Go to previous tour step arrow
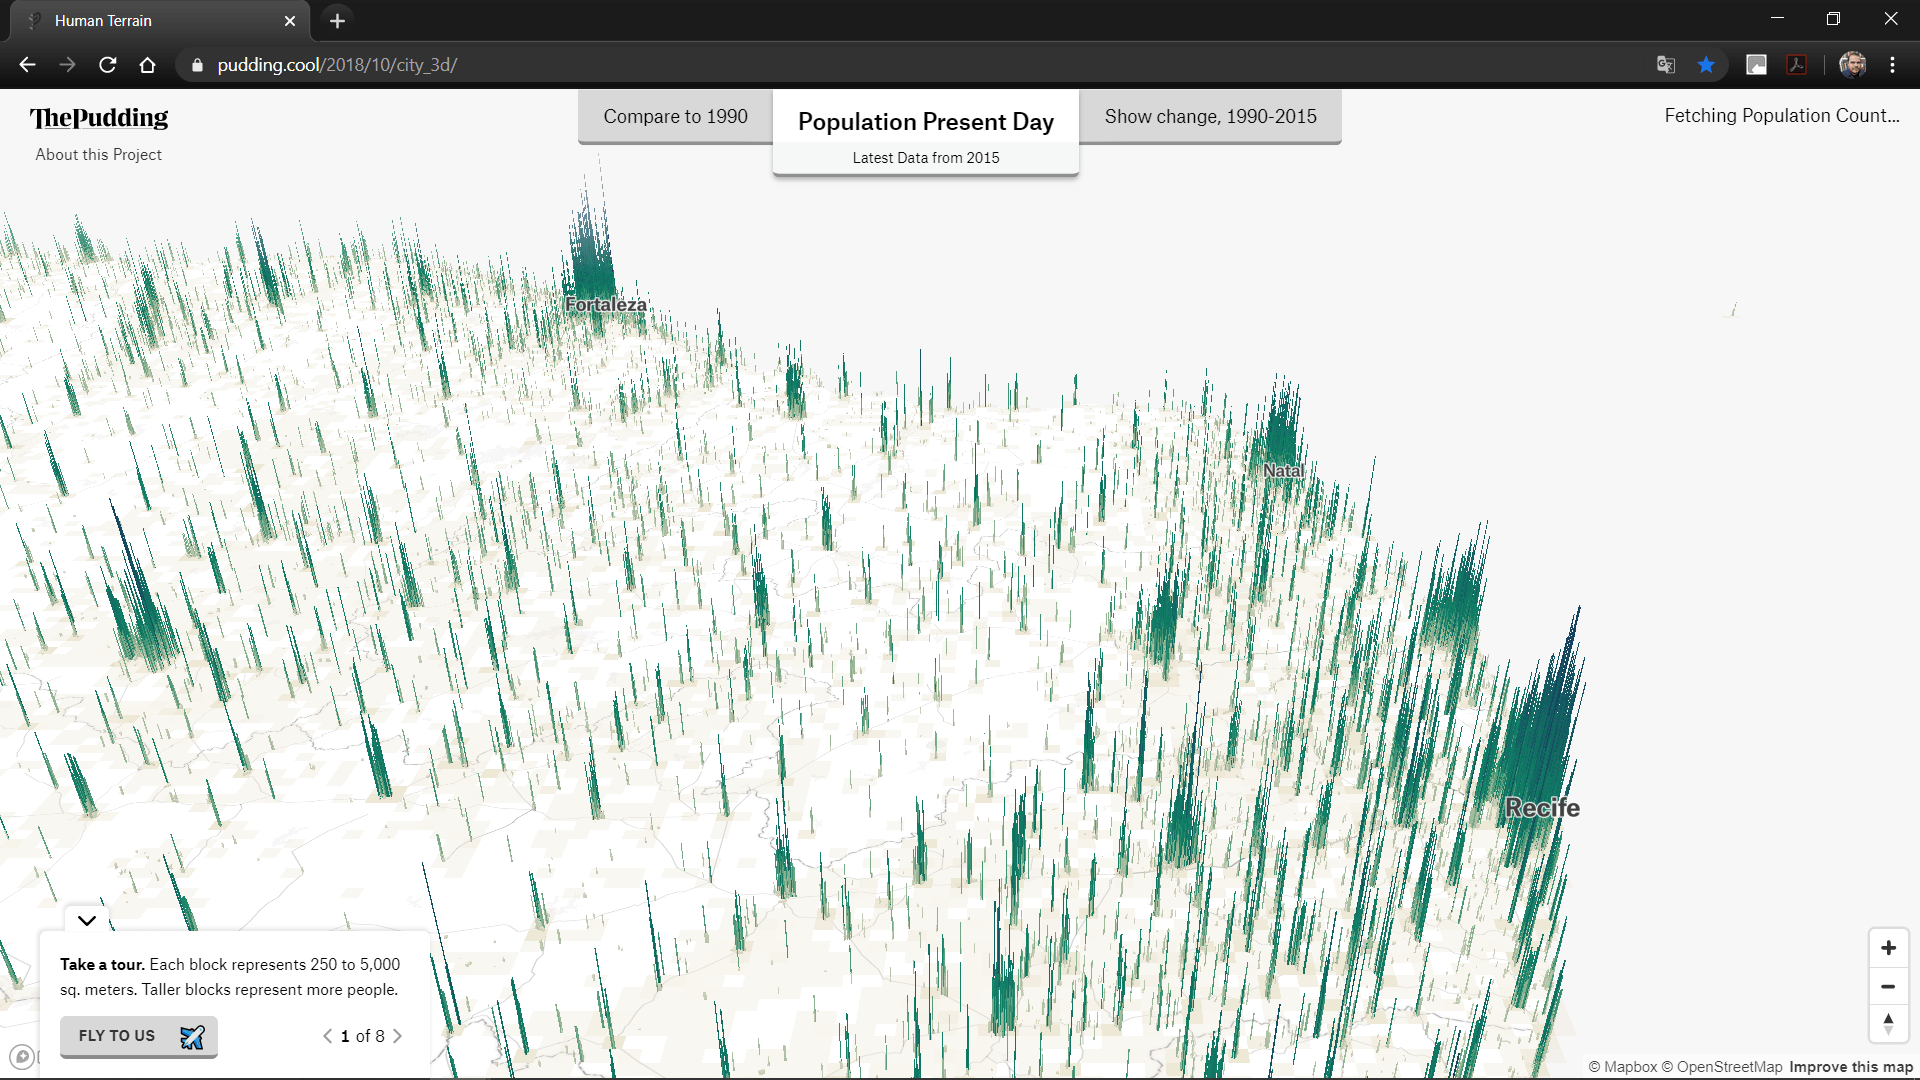 coord(327,1036)
